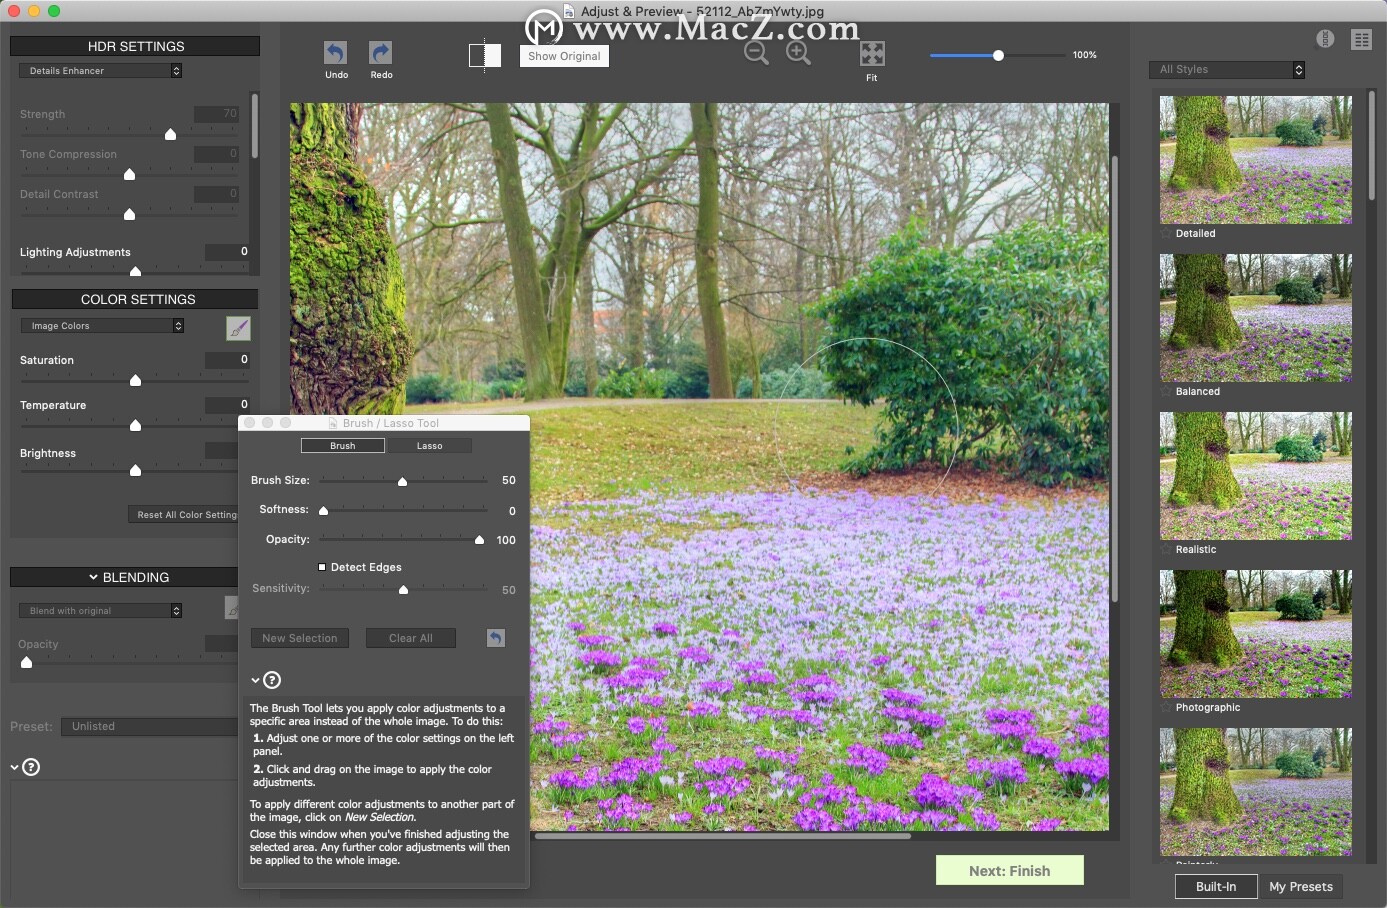Select the Balanced preset thumbnail
The image size is (1387, 908).
point(1256,318)
